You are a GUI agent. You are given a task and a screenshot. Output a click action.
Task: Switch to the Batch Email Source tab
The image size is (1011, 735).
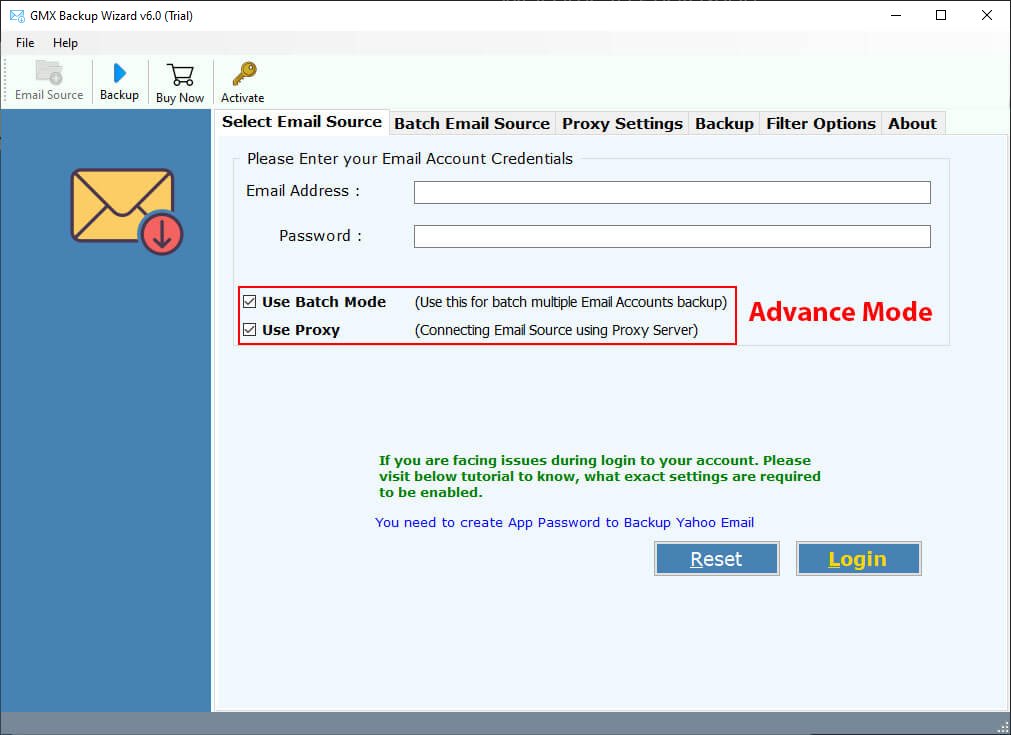472,124
